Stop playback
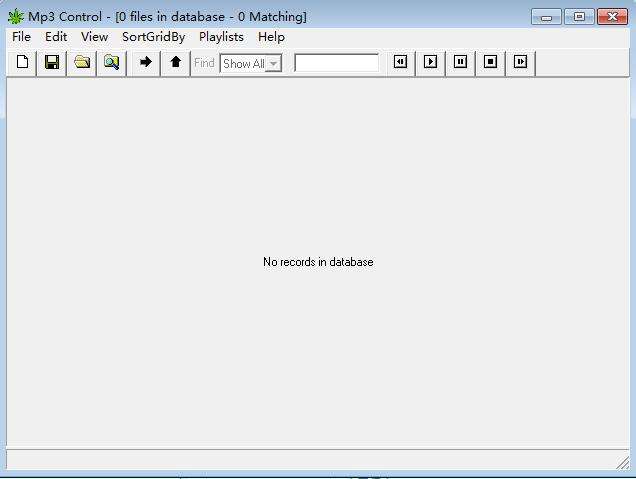This screenshot has height=479, width=636. tap(490, 62)
